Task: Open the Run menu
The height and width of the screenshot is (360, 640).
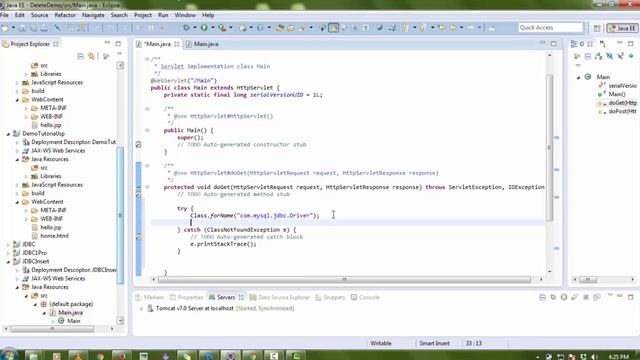Action: point(163,15)
